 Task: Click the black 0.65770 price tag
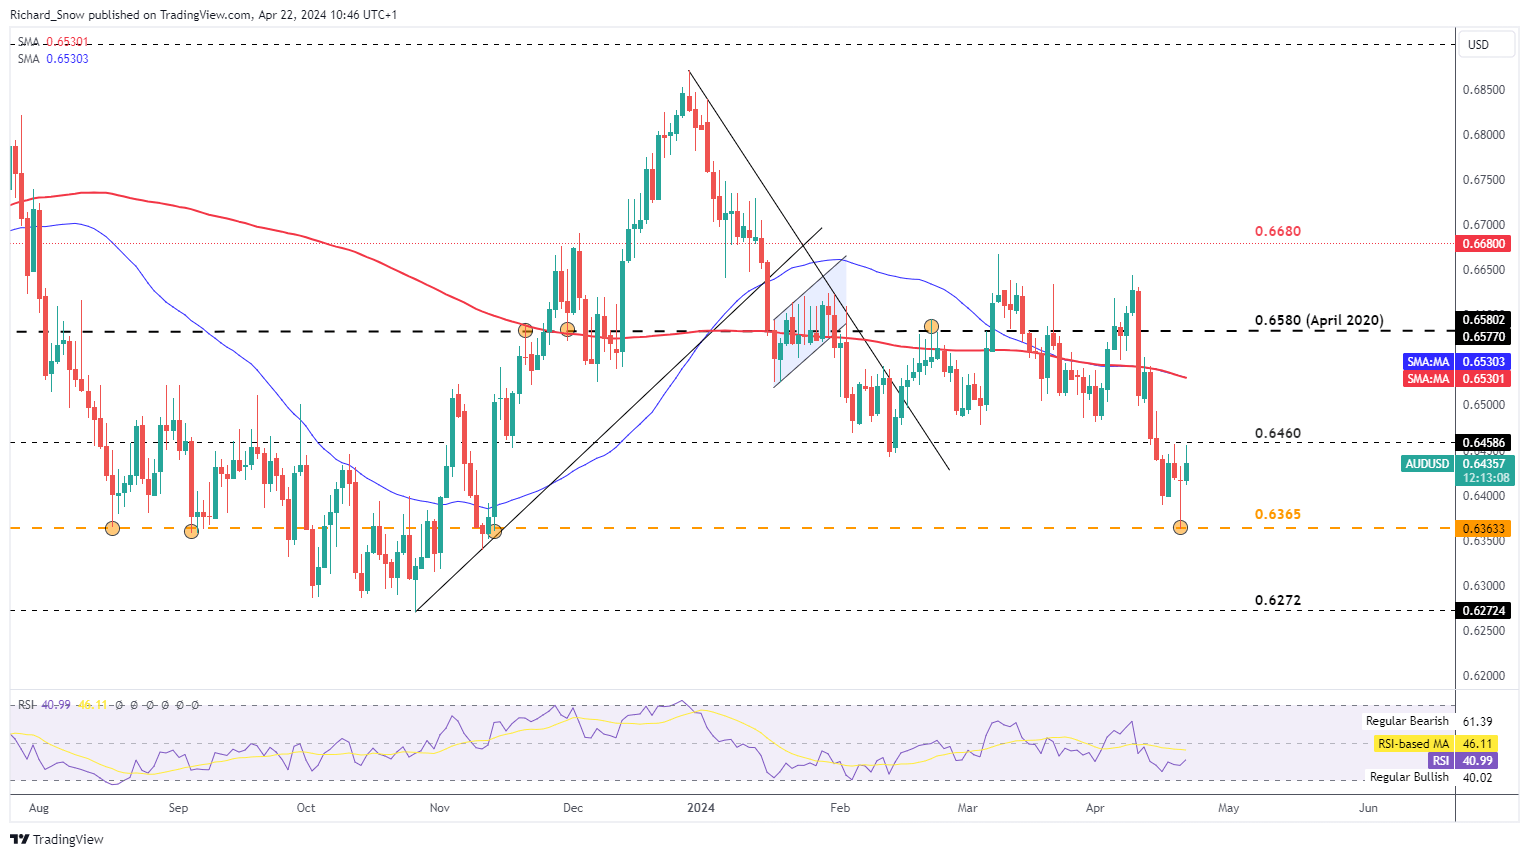click(x=1484, y=337)
